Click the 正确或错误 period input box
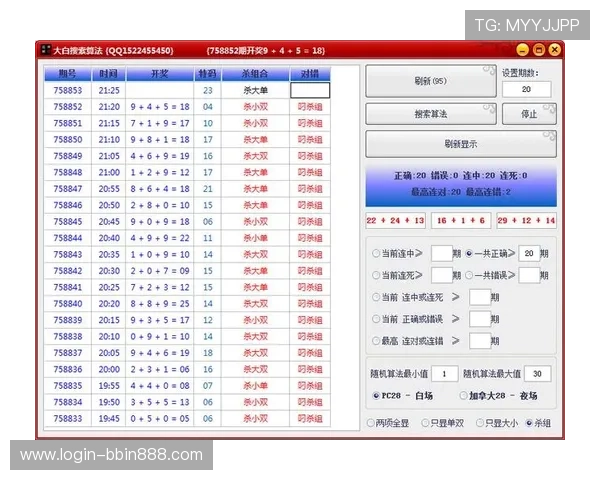600x480 pixels. 480,319
